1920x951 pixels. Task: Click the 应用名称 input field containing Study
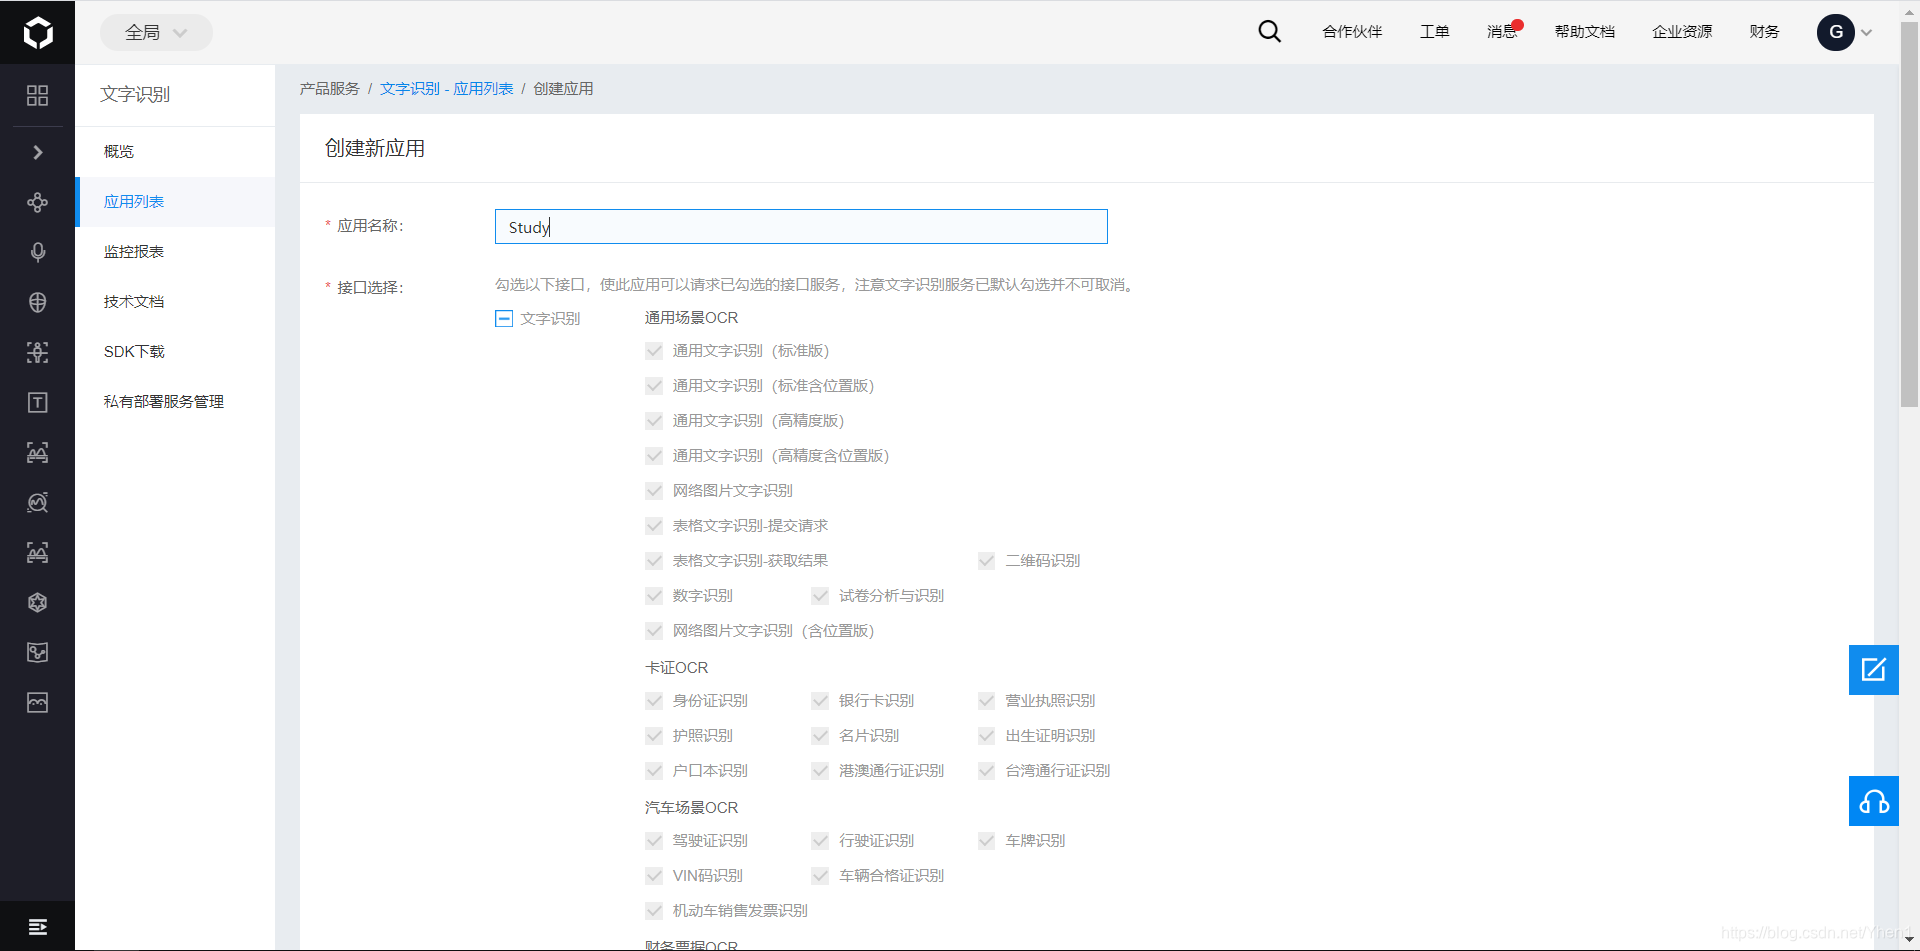pos(801,227)
